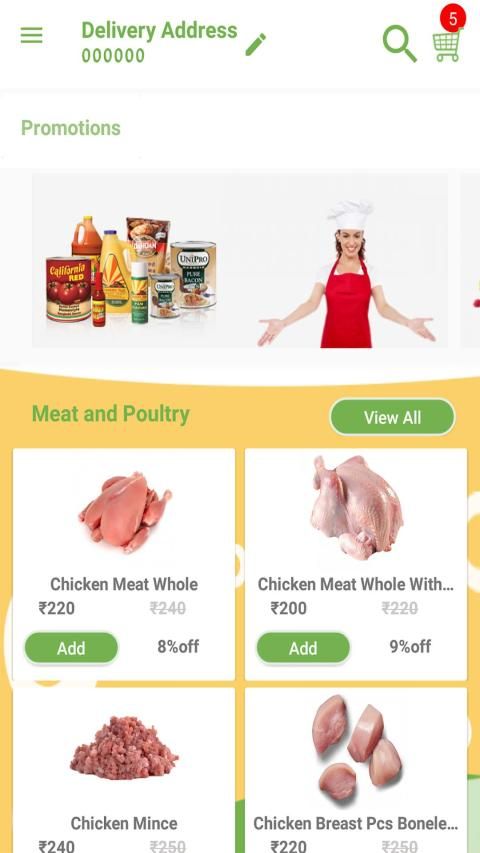Tap the 9%off discount label
Screen dimensions: 480x853
pyautogui.click(x=410, y=647)
